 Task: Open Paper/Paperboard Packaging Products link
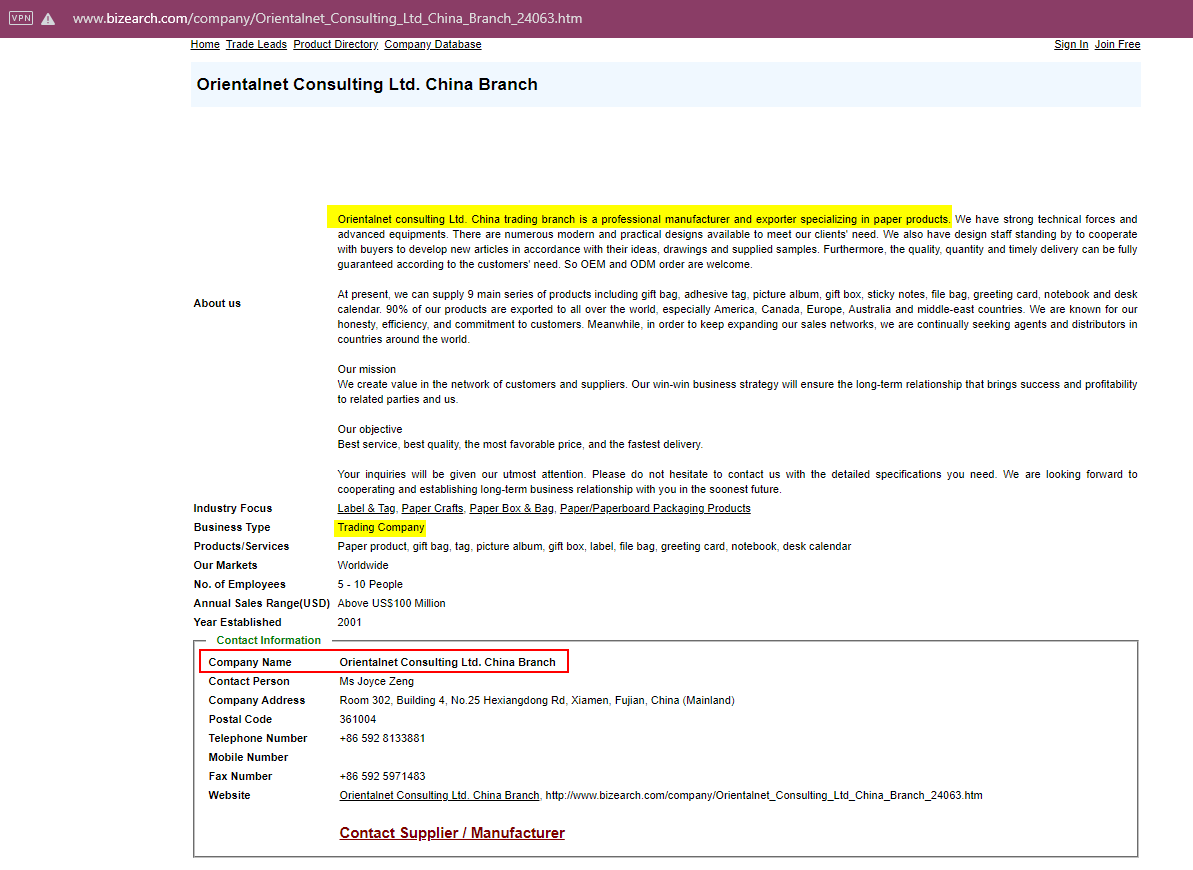coord(655,508)
